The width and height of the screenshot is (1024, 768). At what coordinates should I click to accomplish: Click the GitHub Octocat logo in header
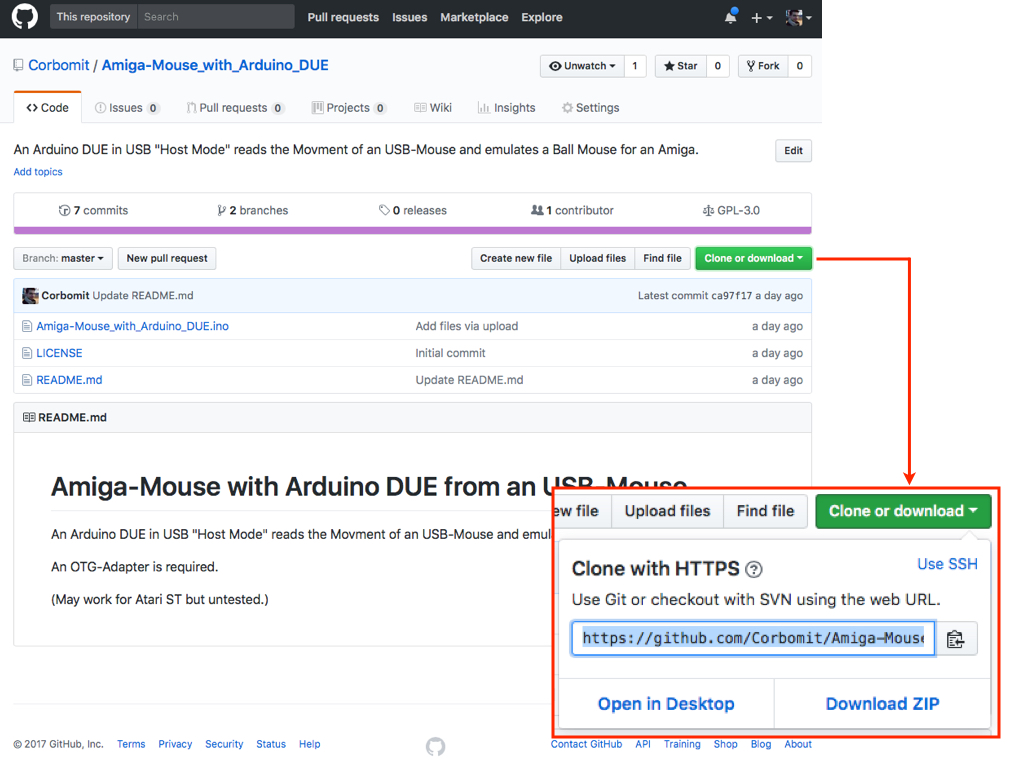(24, 17)
